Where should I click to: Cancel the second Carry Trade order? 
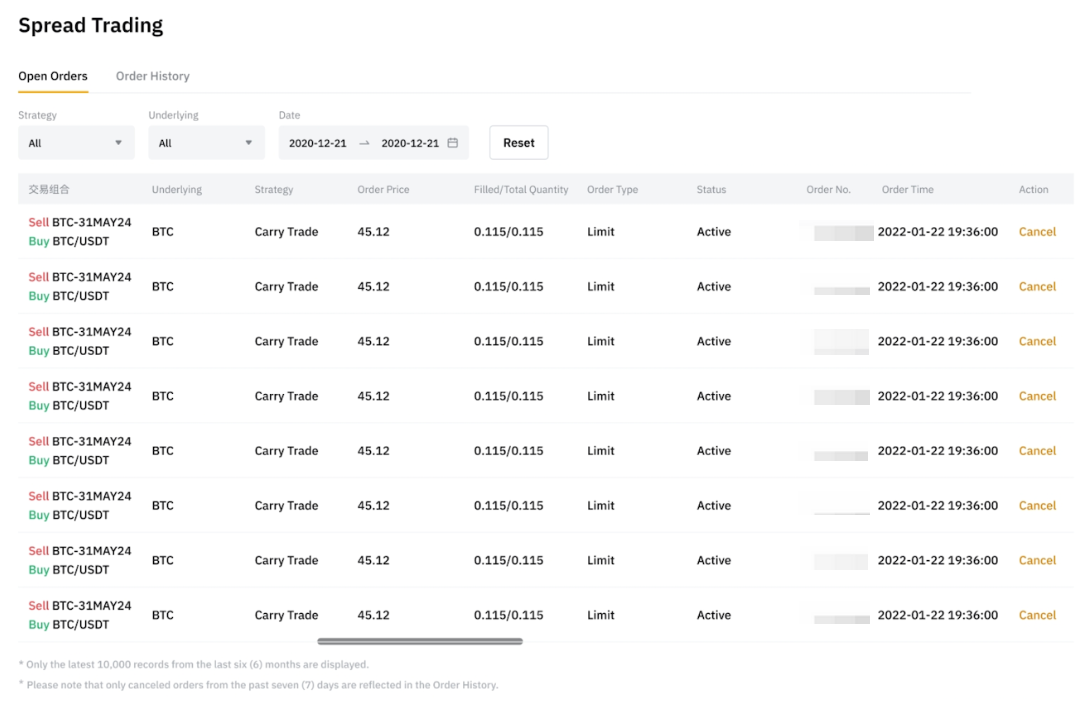click(x=1037, y=287)
